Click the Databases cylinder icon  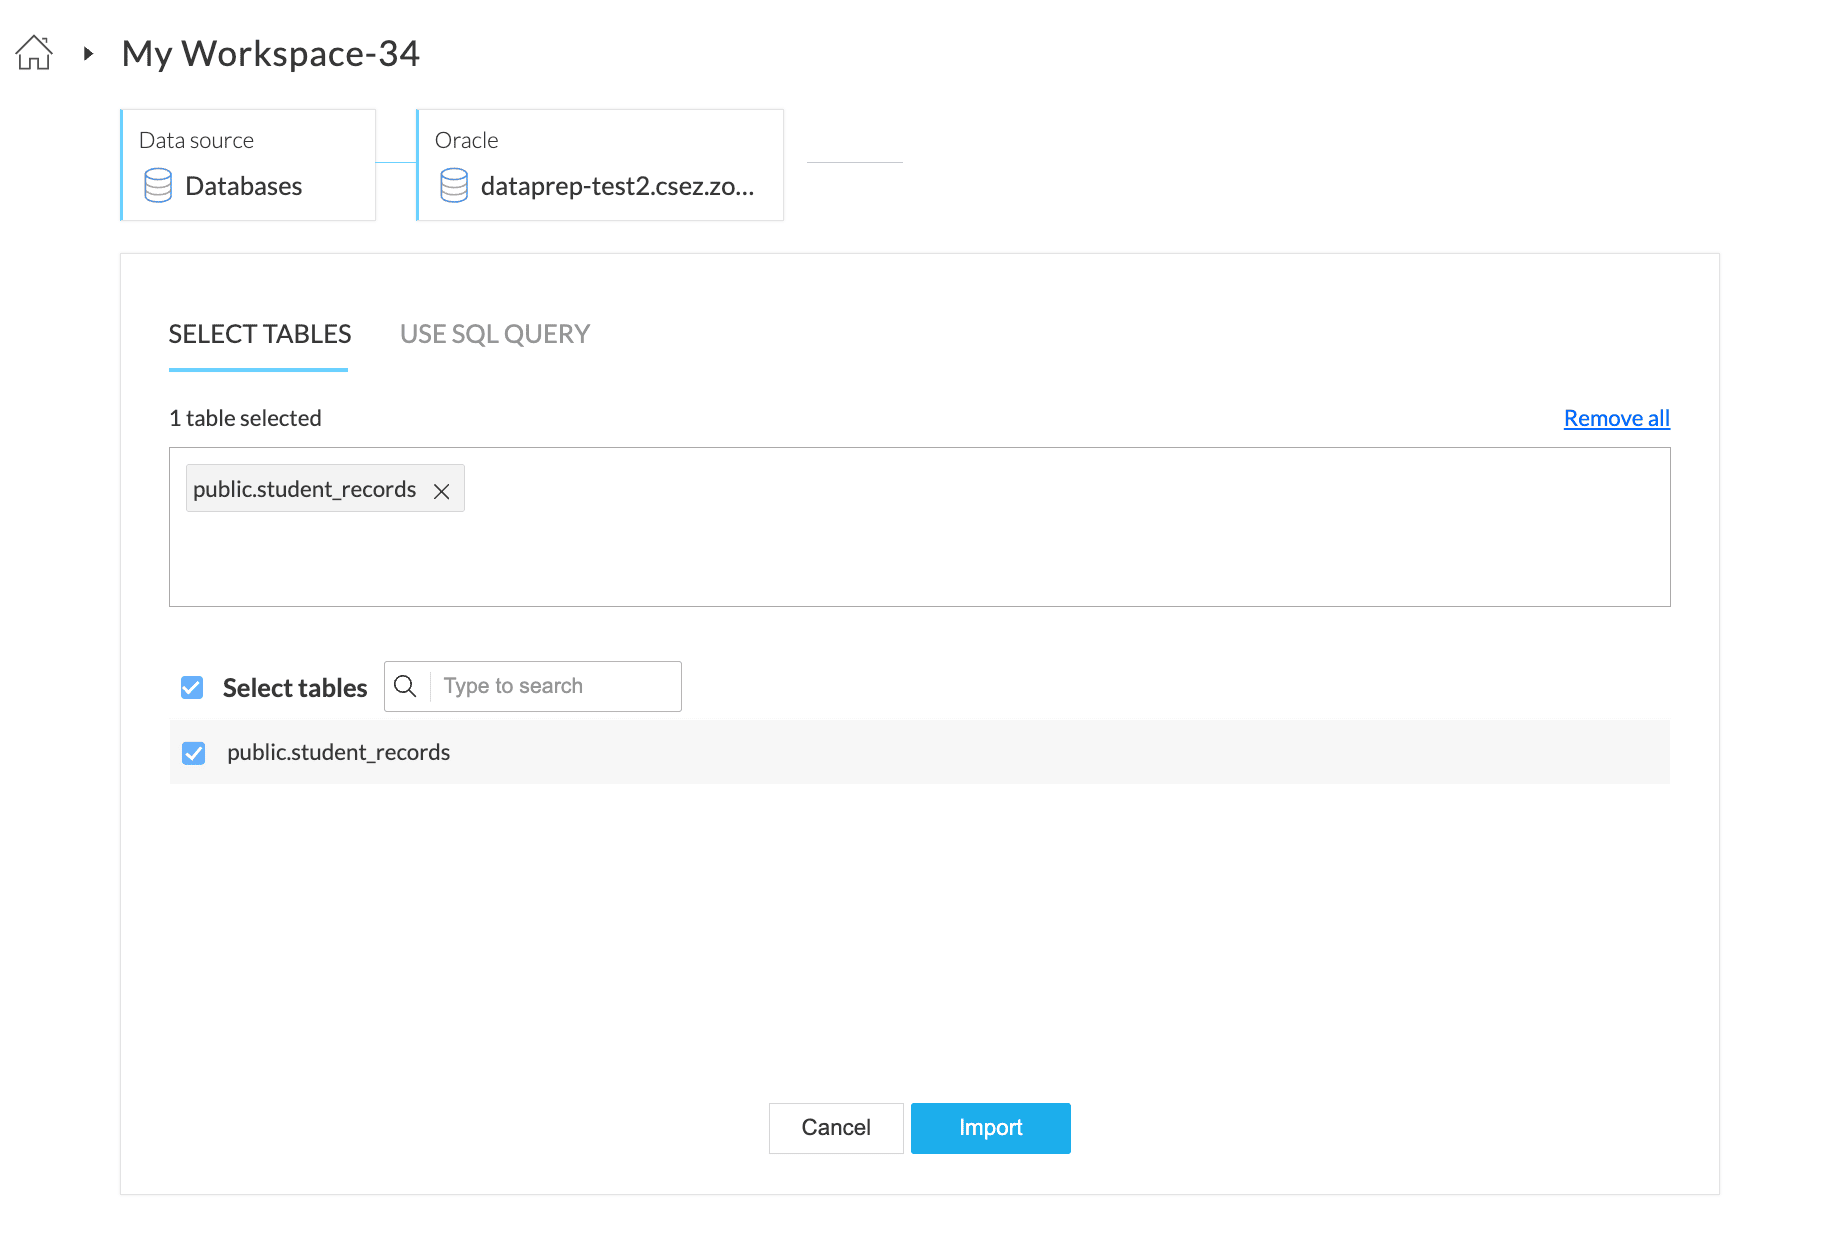coord(158,186)
